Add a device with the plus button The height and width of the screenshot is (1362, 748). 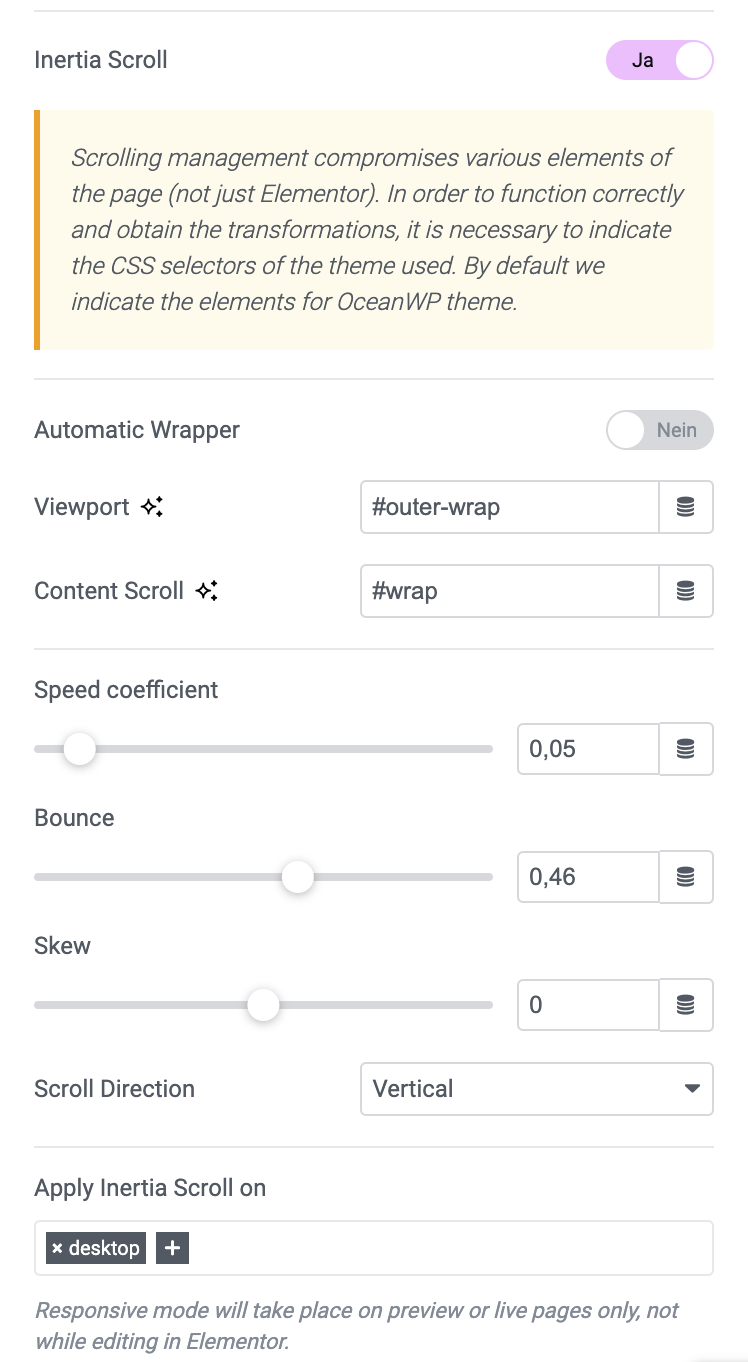pos(173,1248)
